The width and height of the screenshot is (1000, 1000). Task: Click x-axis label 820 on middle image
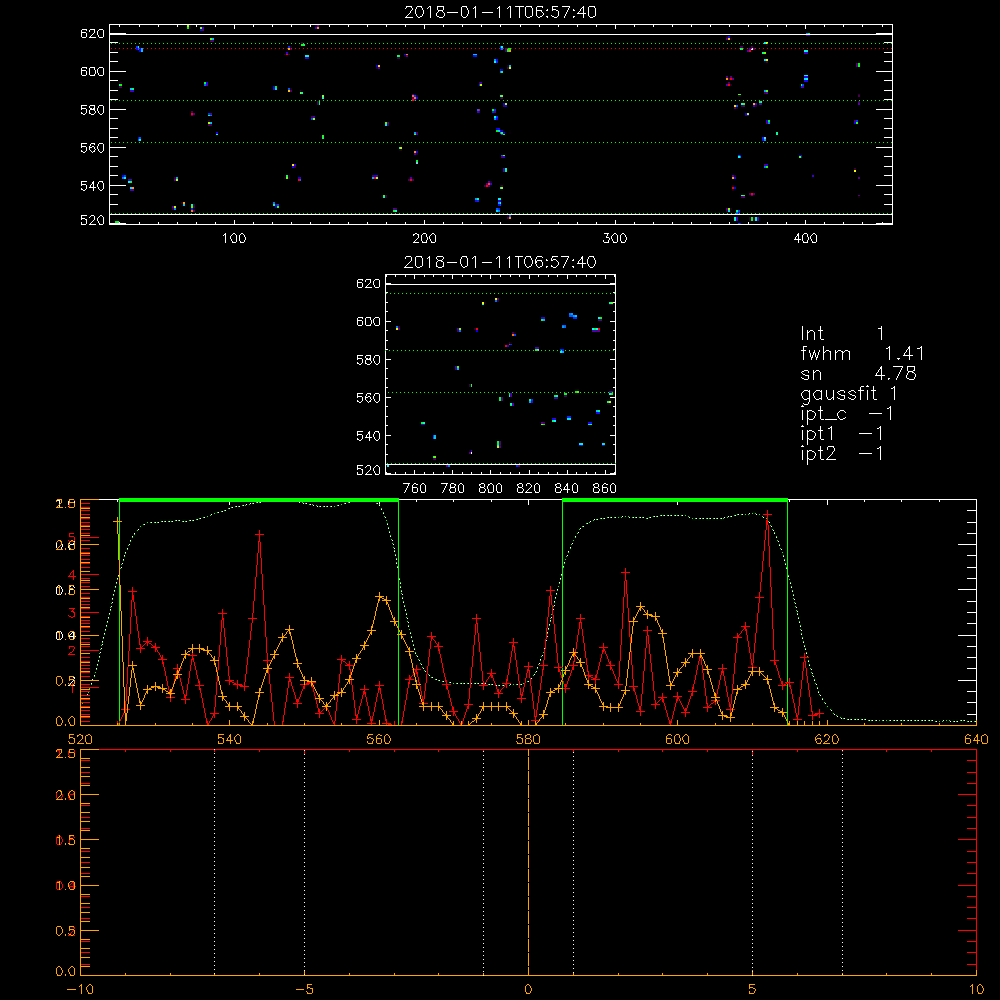(529, 489)
